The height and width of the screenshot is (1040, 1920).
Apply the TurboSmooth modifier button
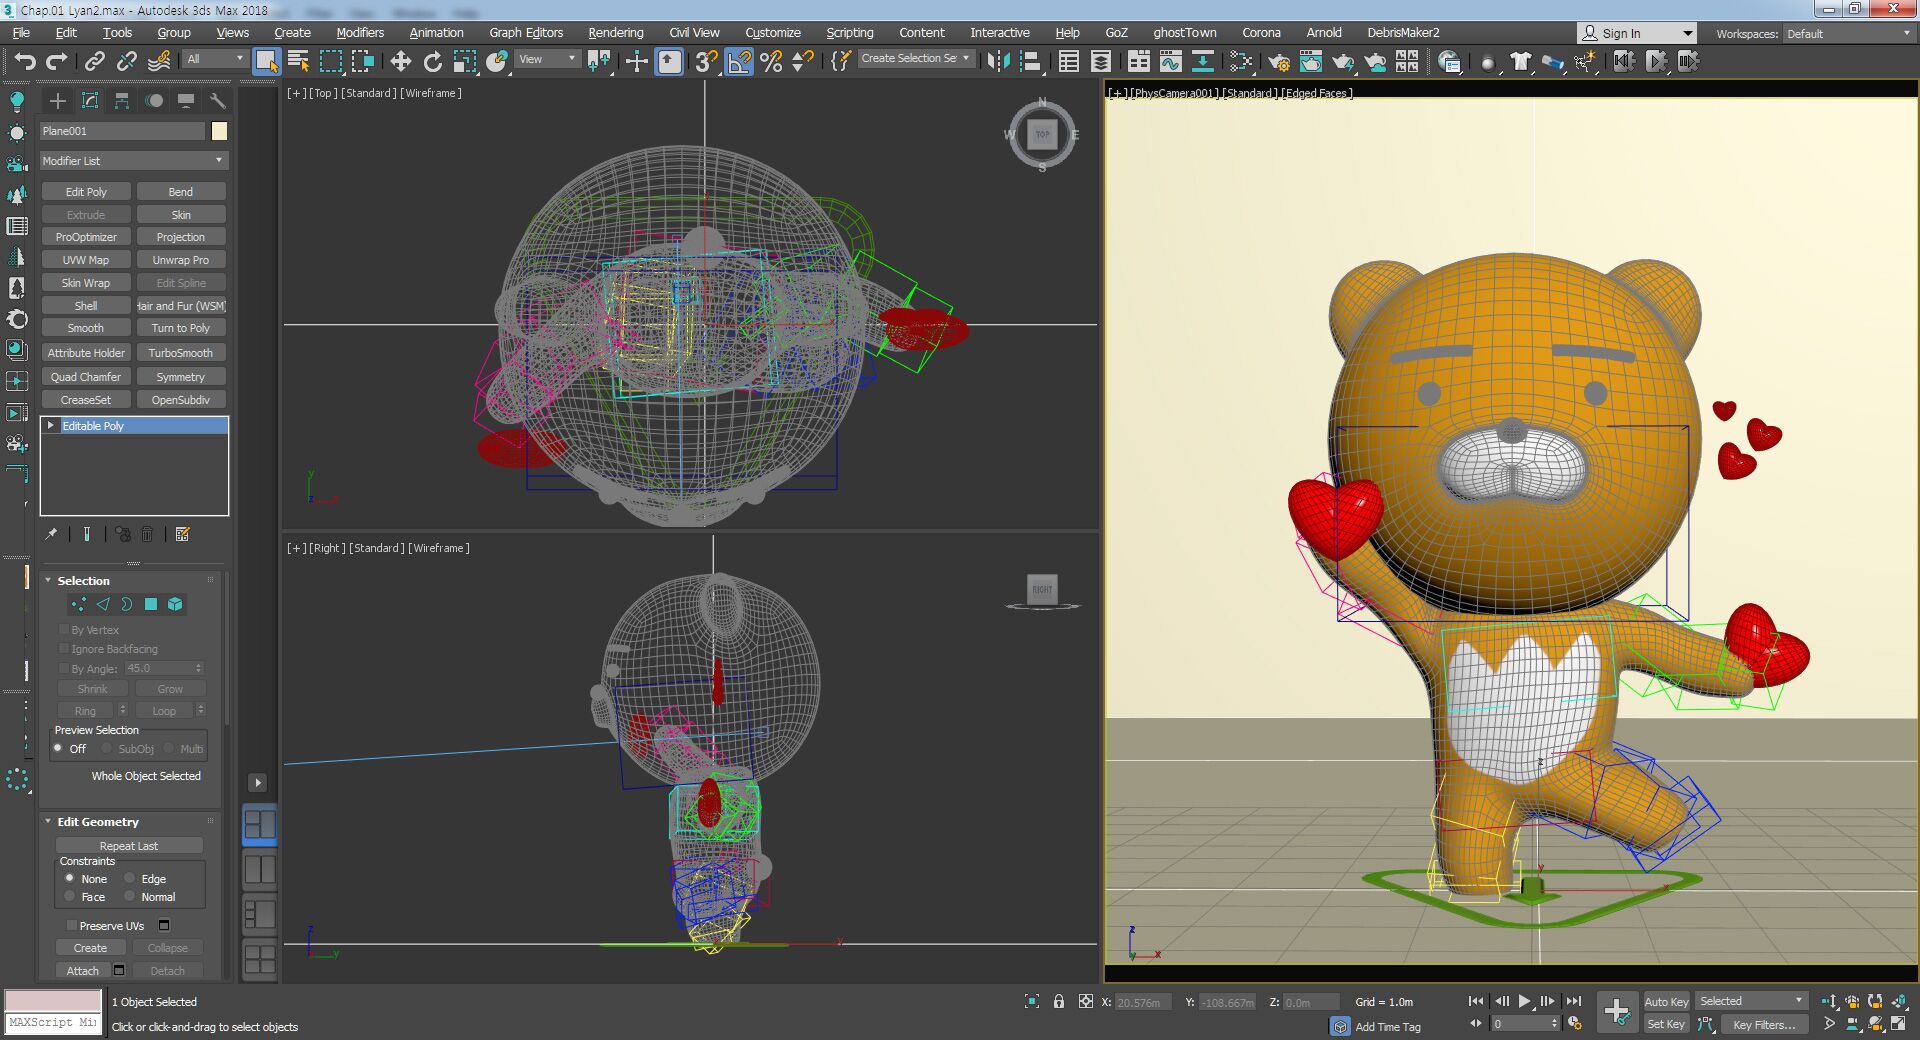pos(180,353)
